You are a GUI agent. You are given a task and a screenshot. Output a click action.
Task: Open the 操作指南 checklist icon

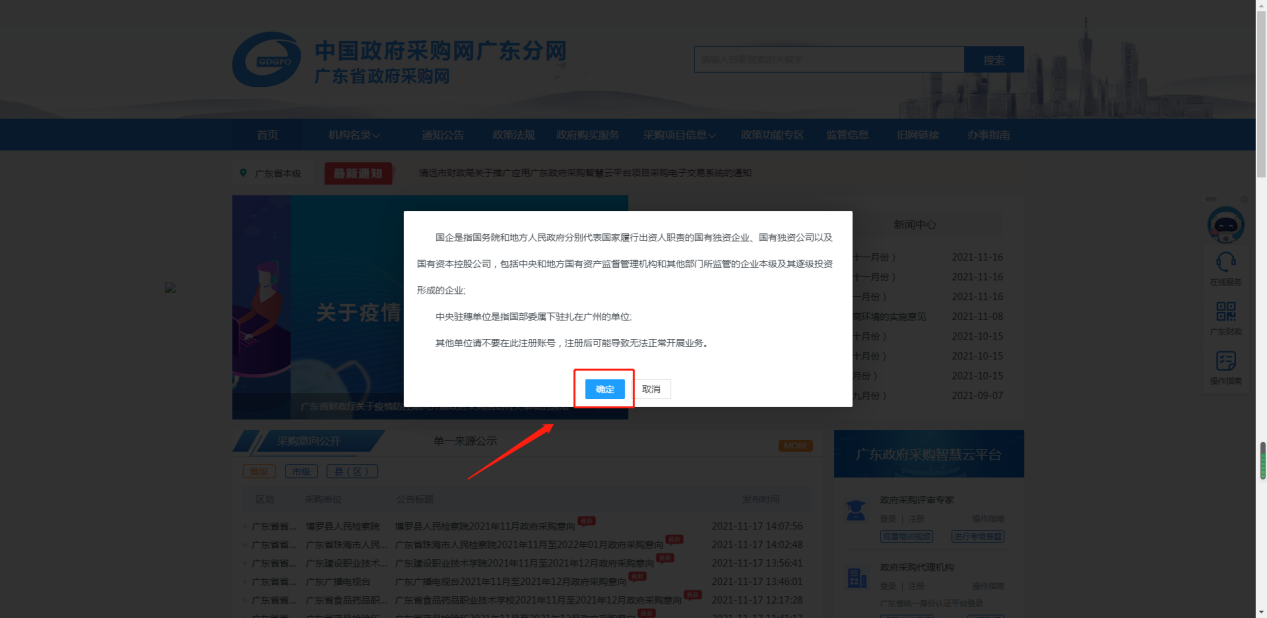coord(1225,361)
